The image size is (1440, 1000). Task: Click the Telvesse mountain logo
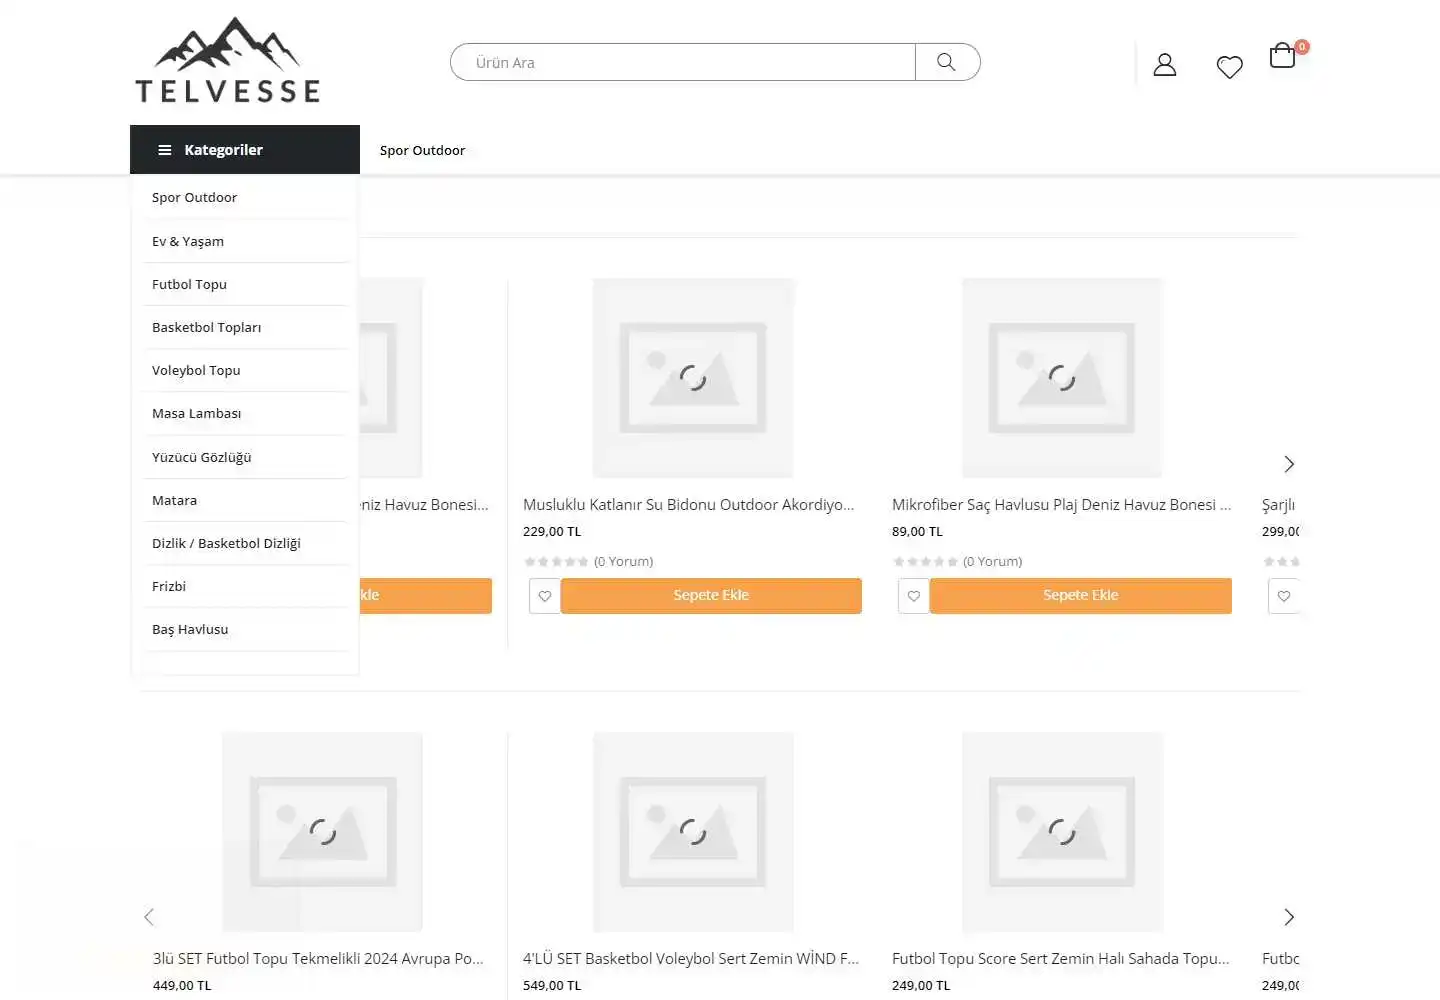[x=228, y=60]
